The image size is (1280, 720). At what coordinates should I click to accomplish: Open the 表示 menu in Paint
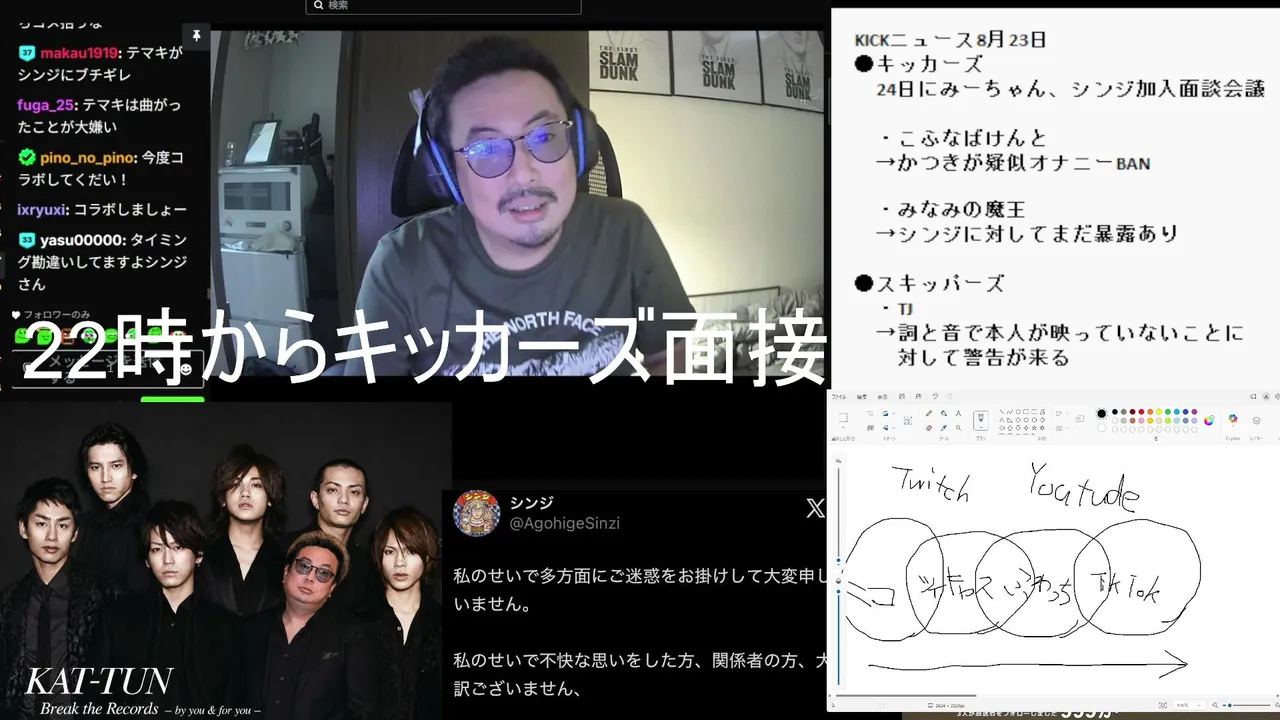[882, 396]
